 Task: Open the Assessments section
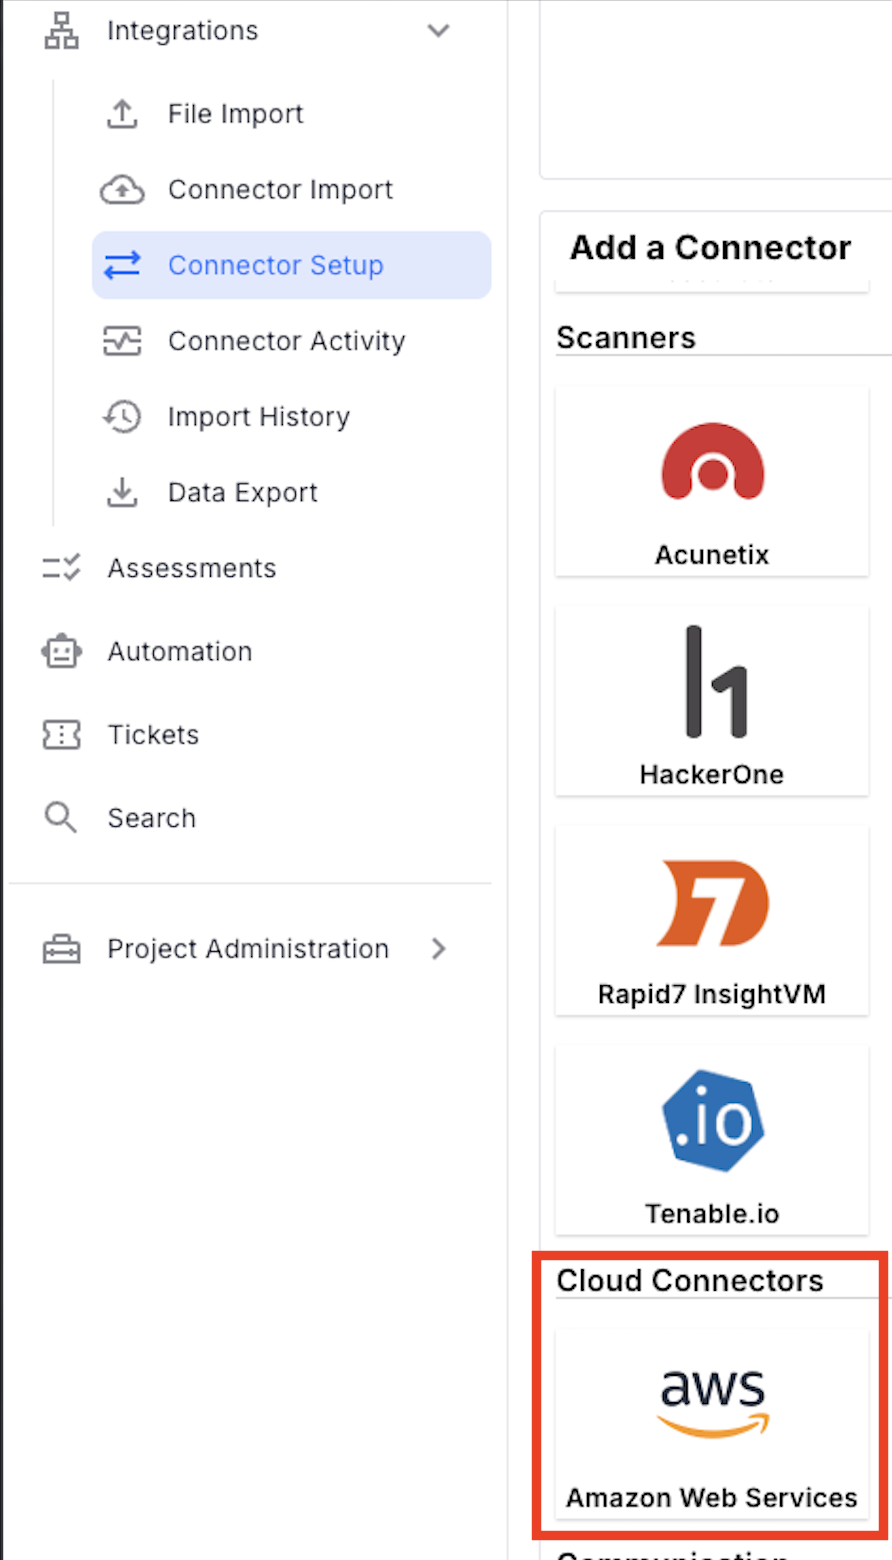(192, 568)
